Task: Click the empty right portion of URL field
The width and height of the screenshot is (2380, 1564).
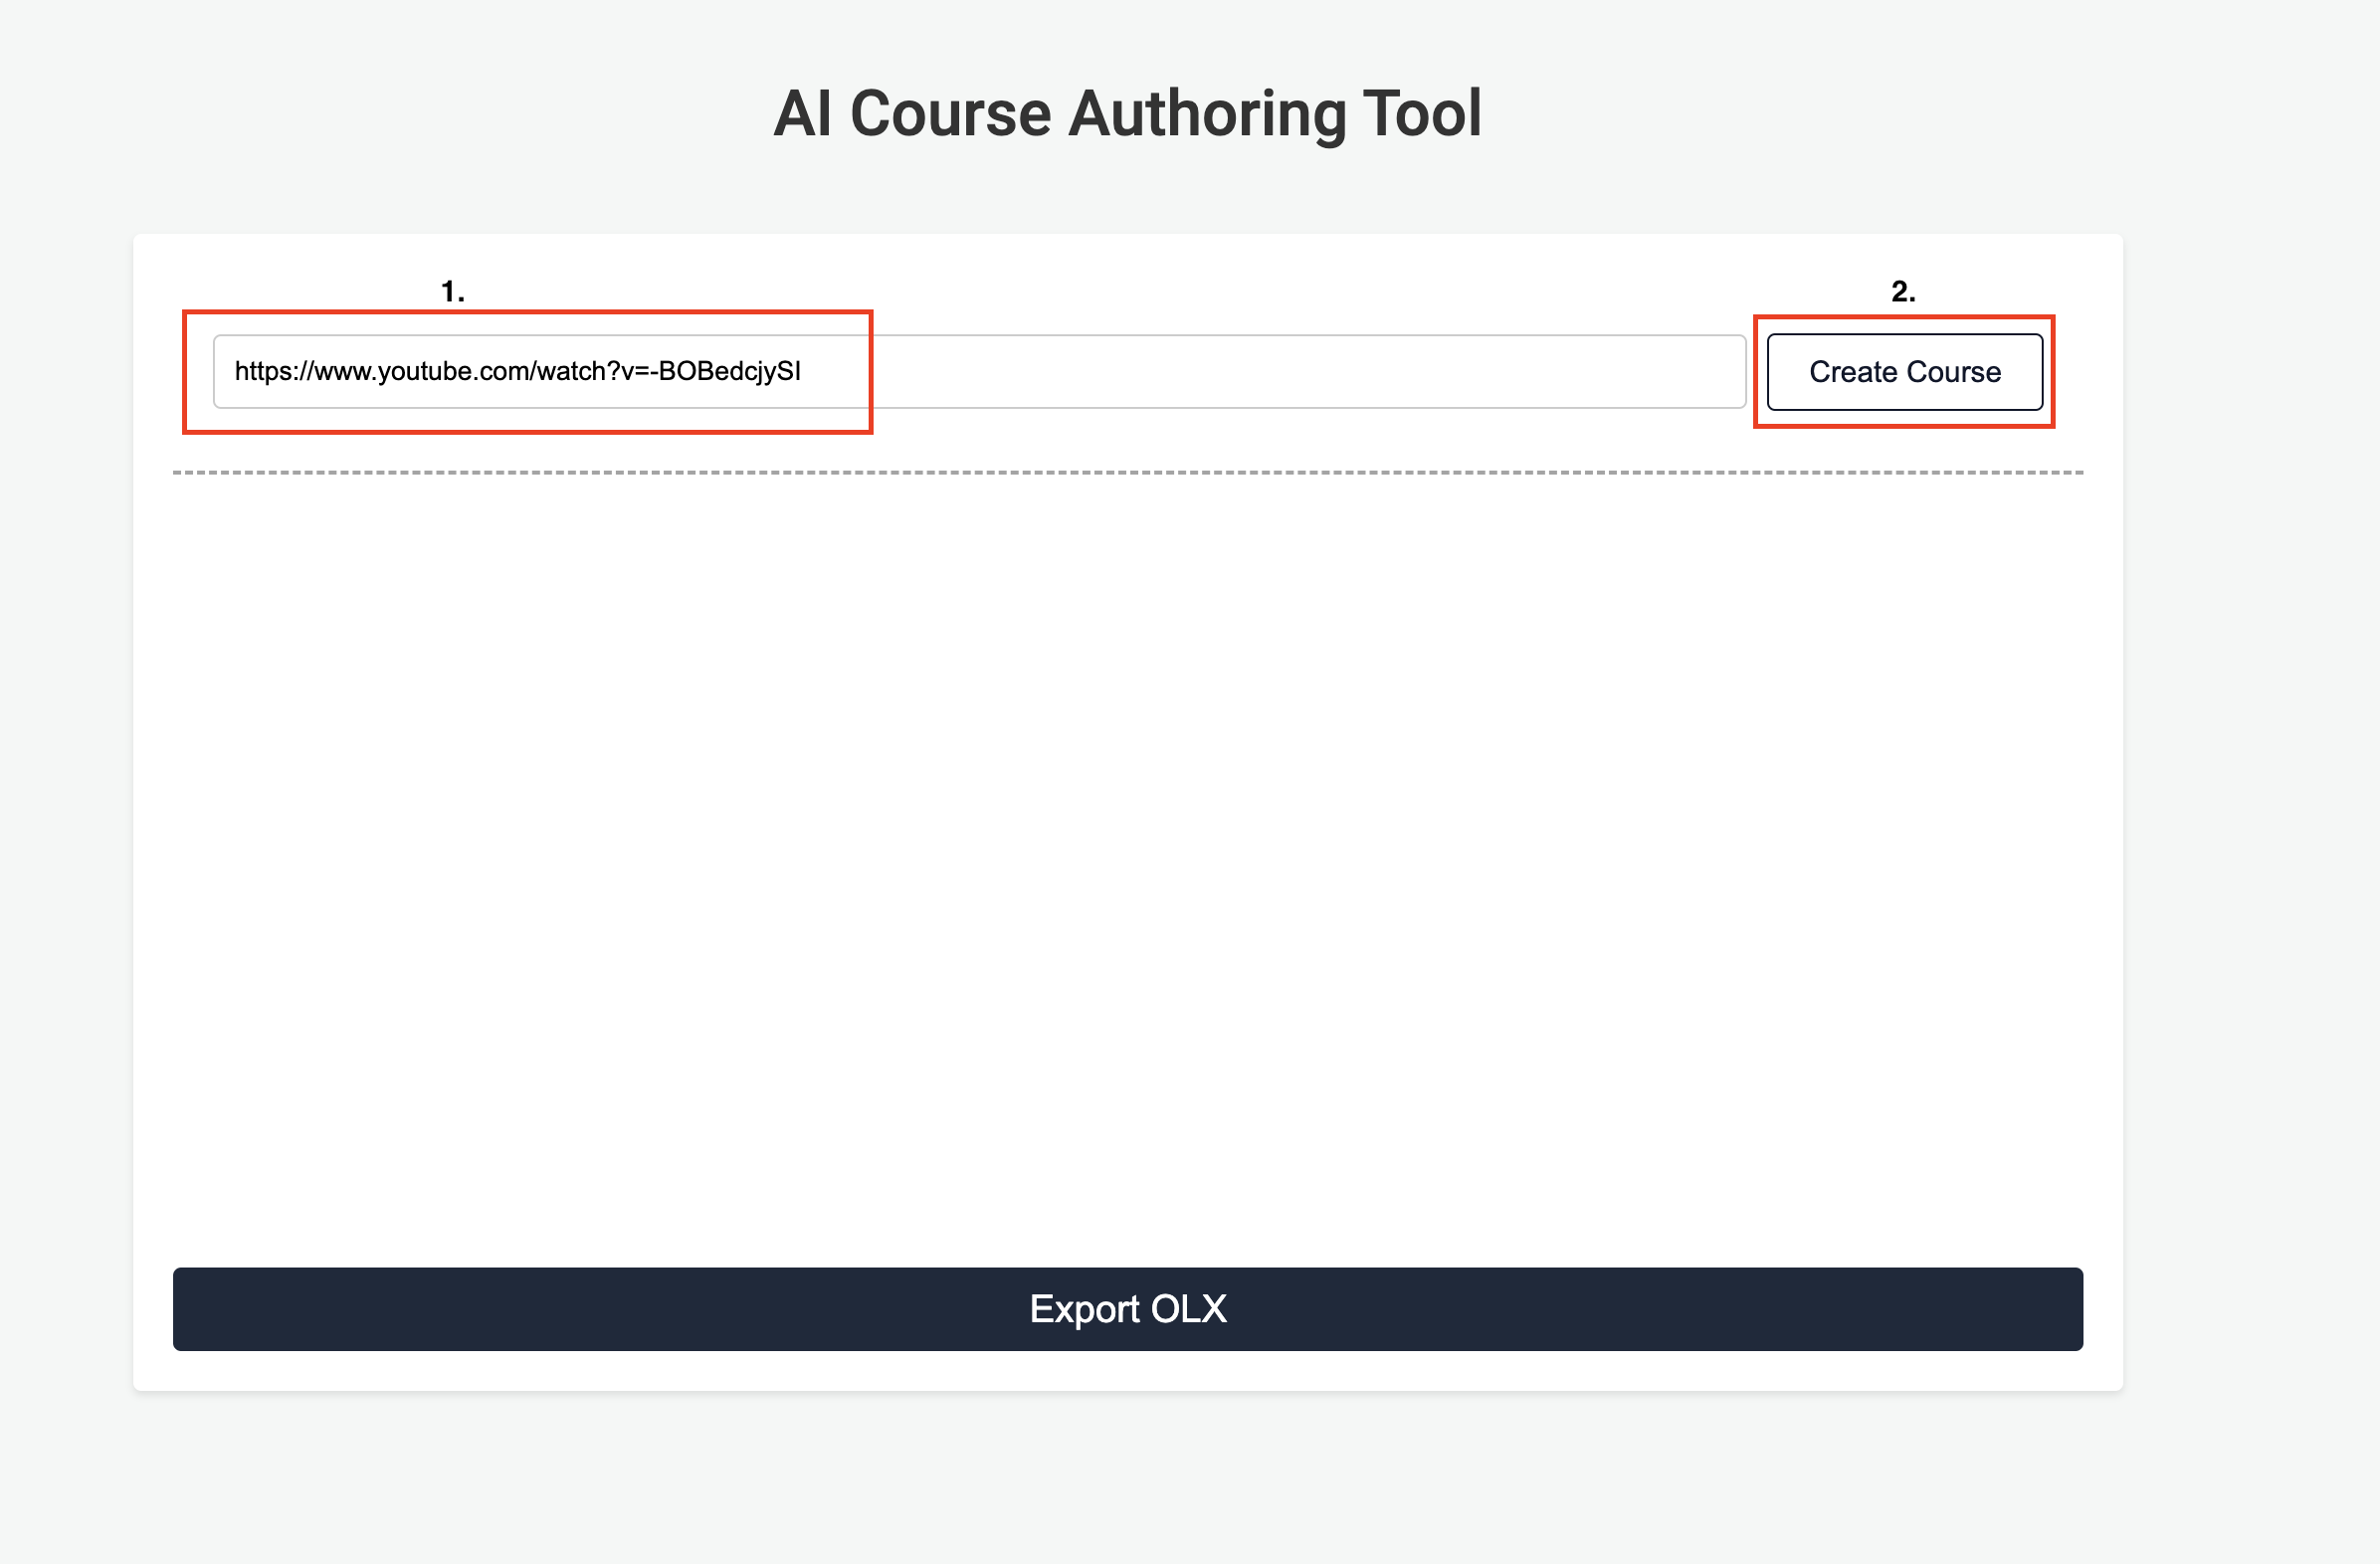Action: click(1400, 372)
